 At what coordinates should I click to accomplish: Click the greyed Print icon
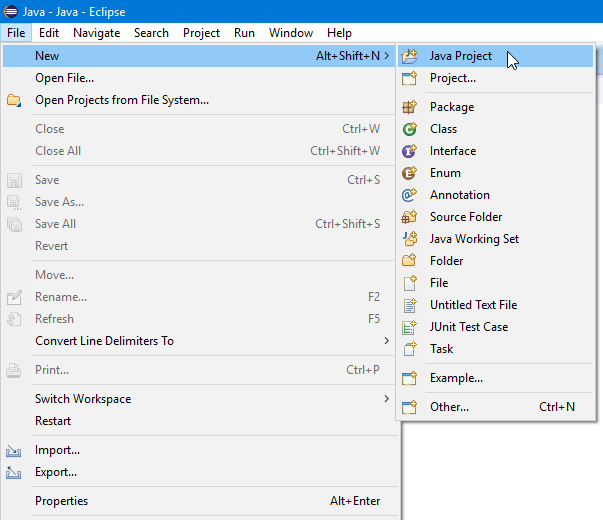click(14, 370)
